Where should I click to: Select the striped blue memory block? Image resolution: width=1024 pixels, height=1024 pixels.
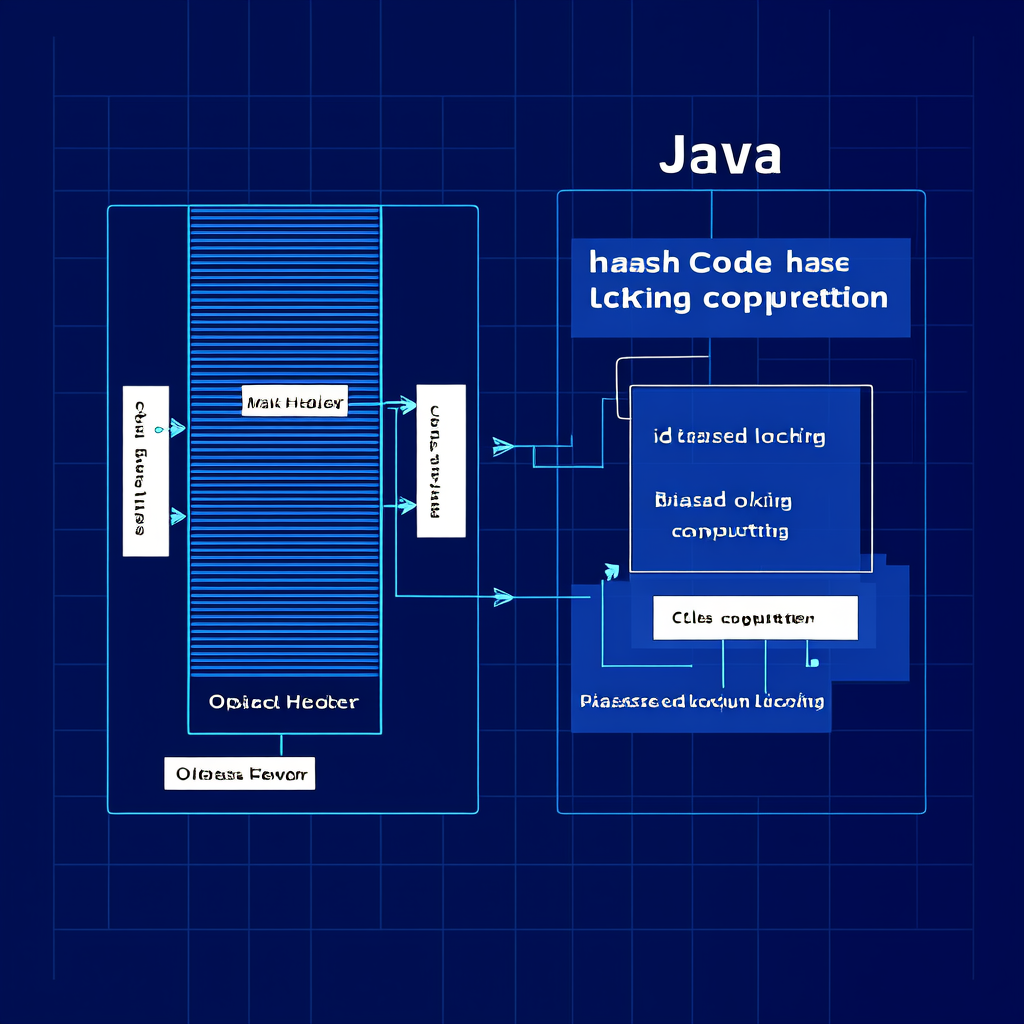pos(285,442)
